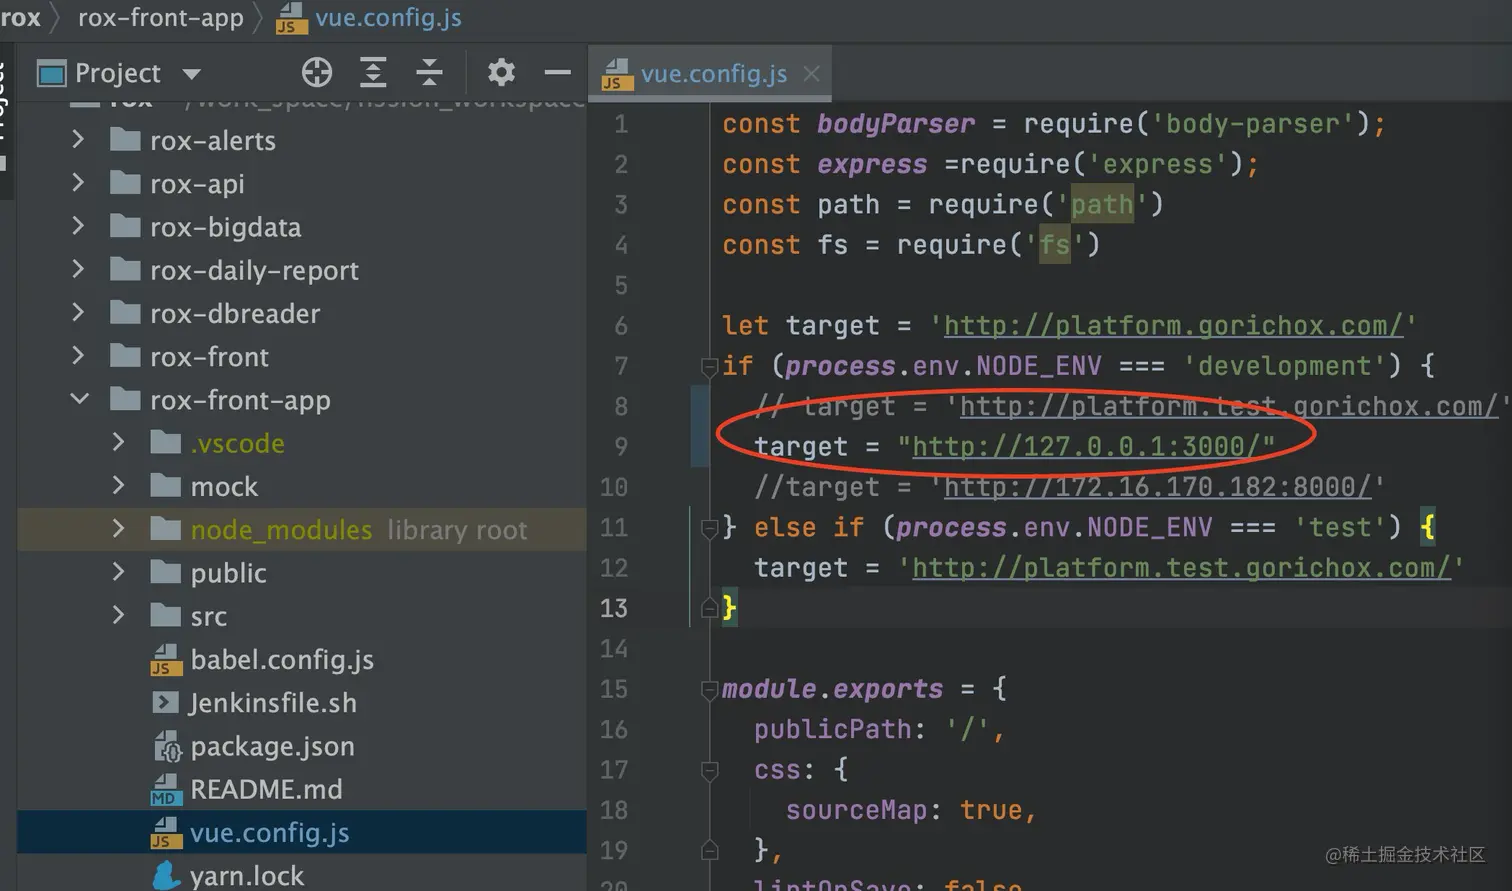Hide the Project panel with minus icon
The width and height of the screenshot is (1512, 891).
(x=557, y=72)
